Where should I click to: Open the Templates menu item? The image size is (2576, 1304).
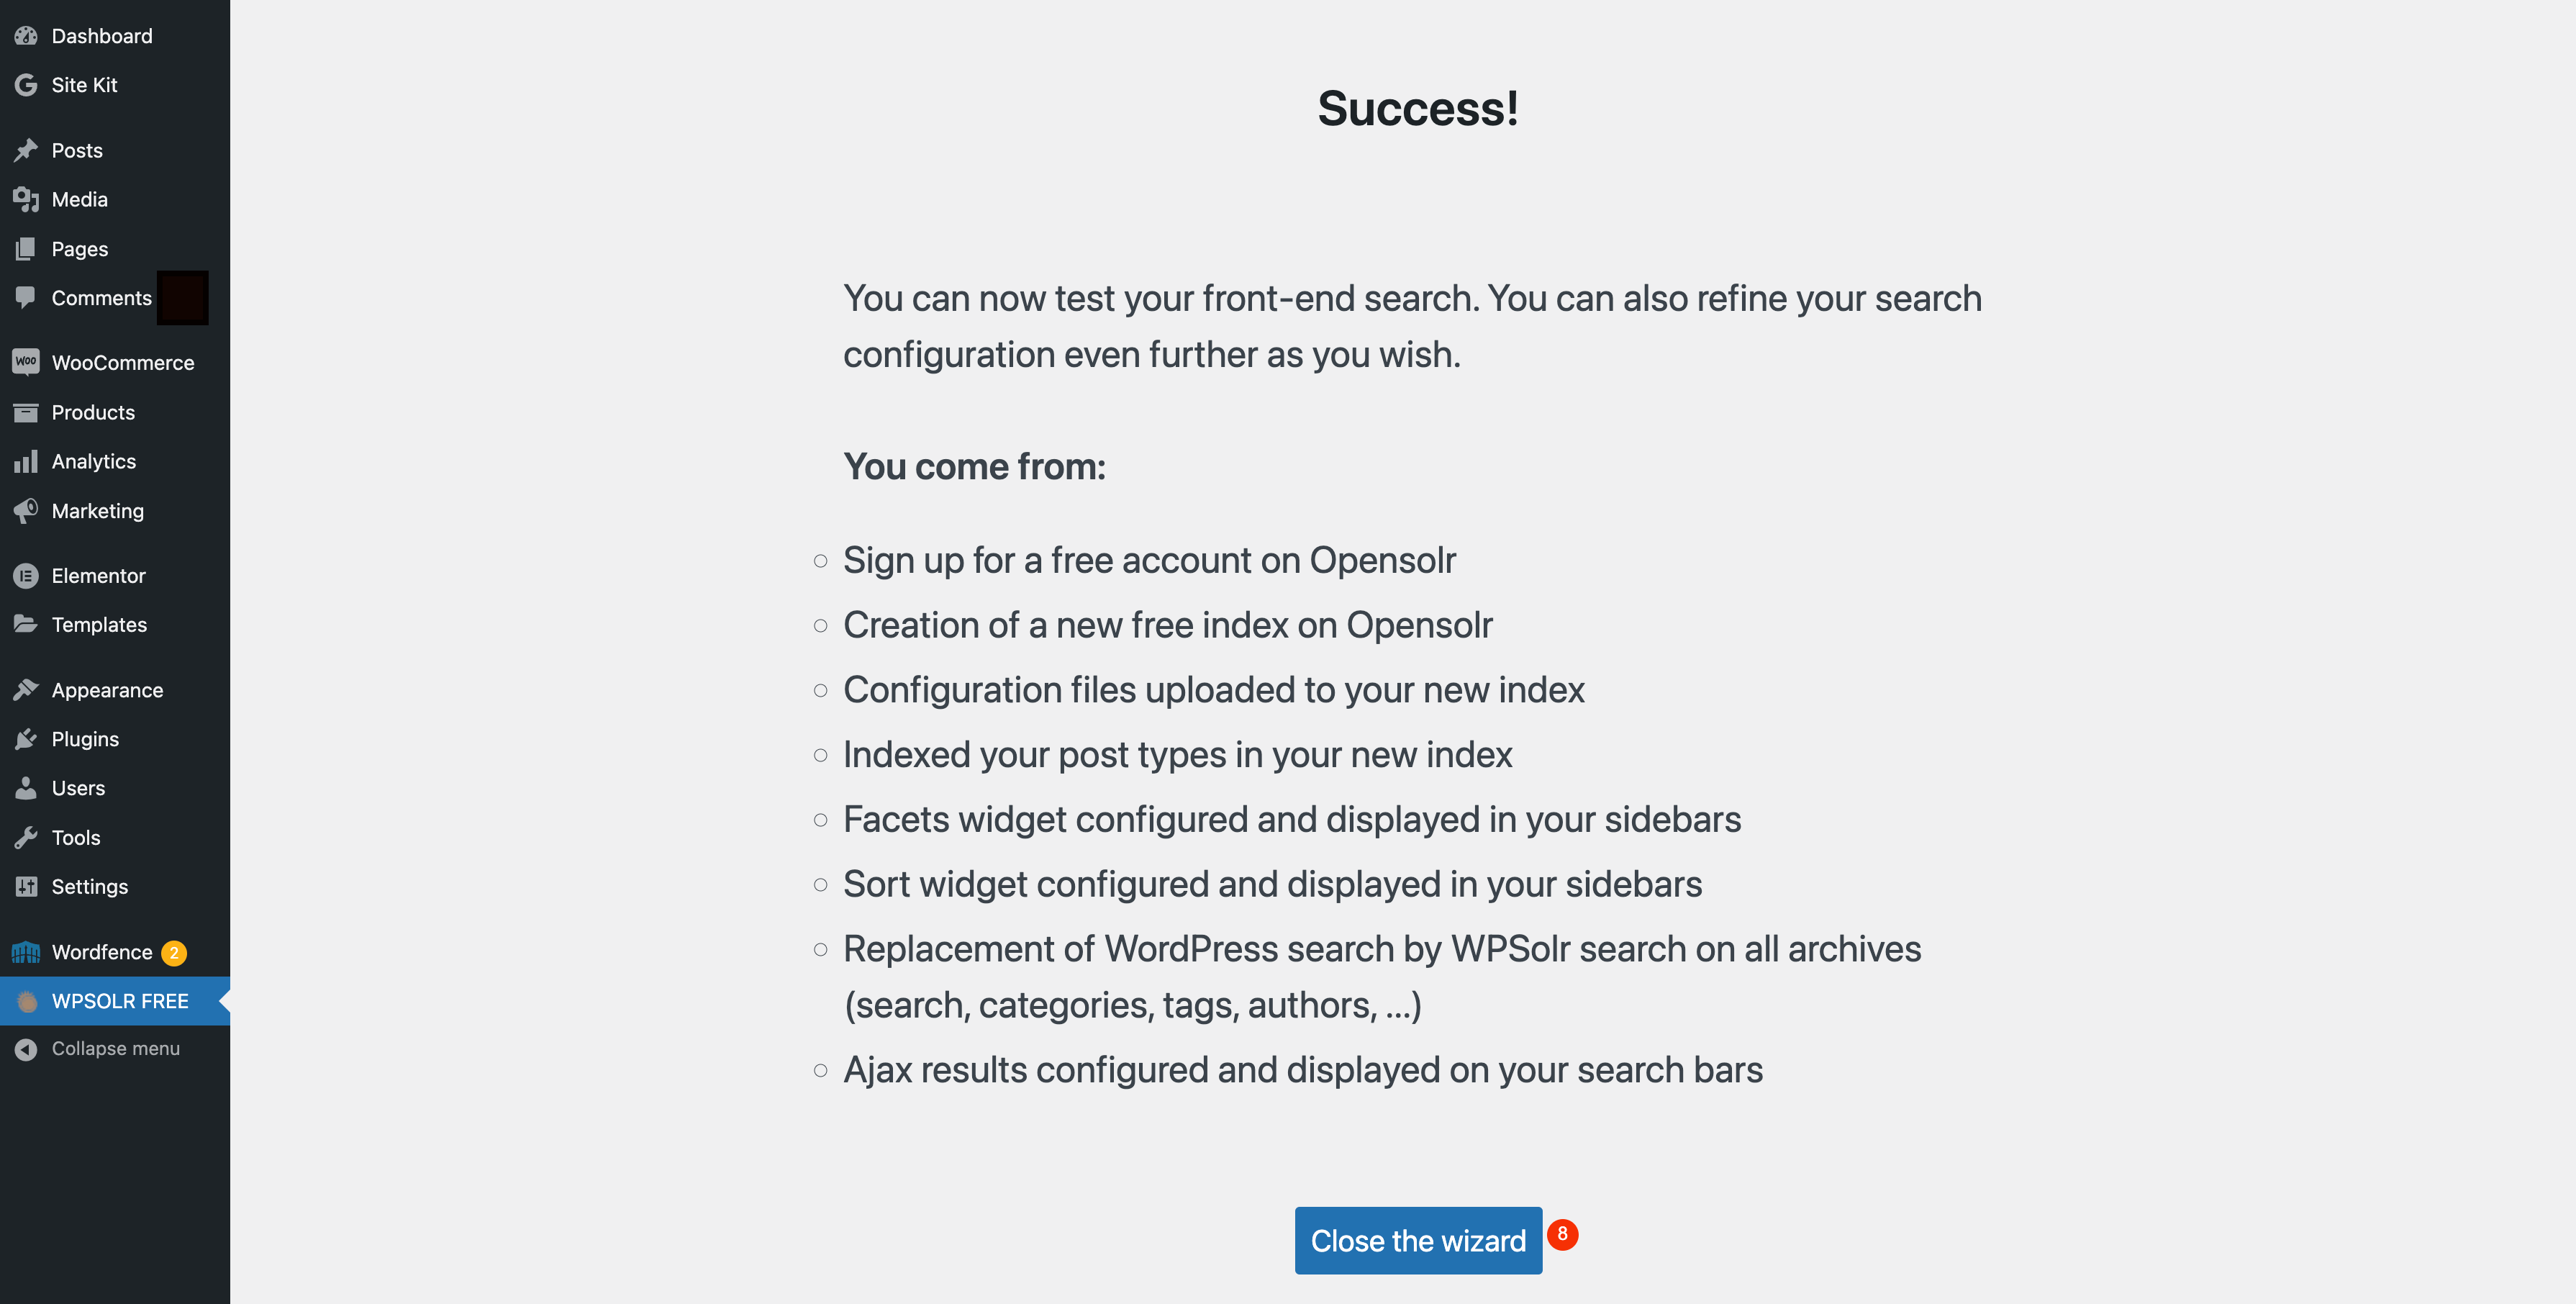99,625
